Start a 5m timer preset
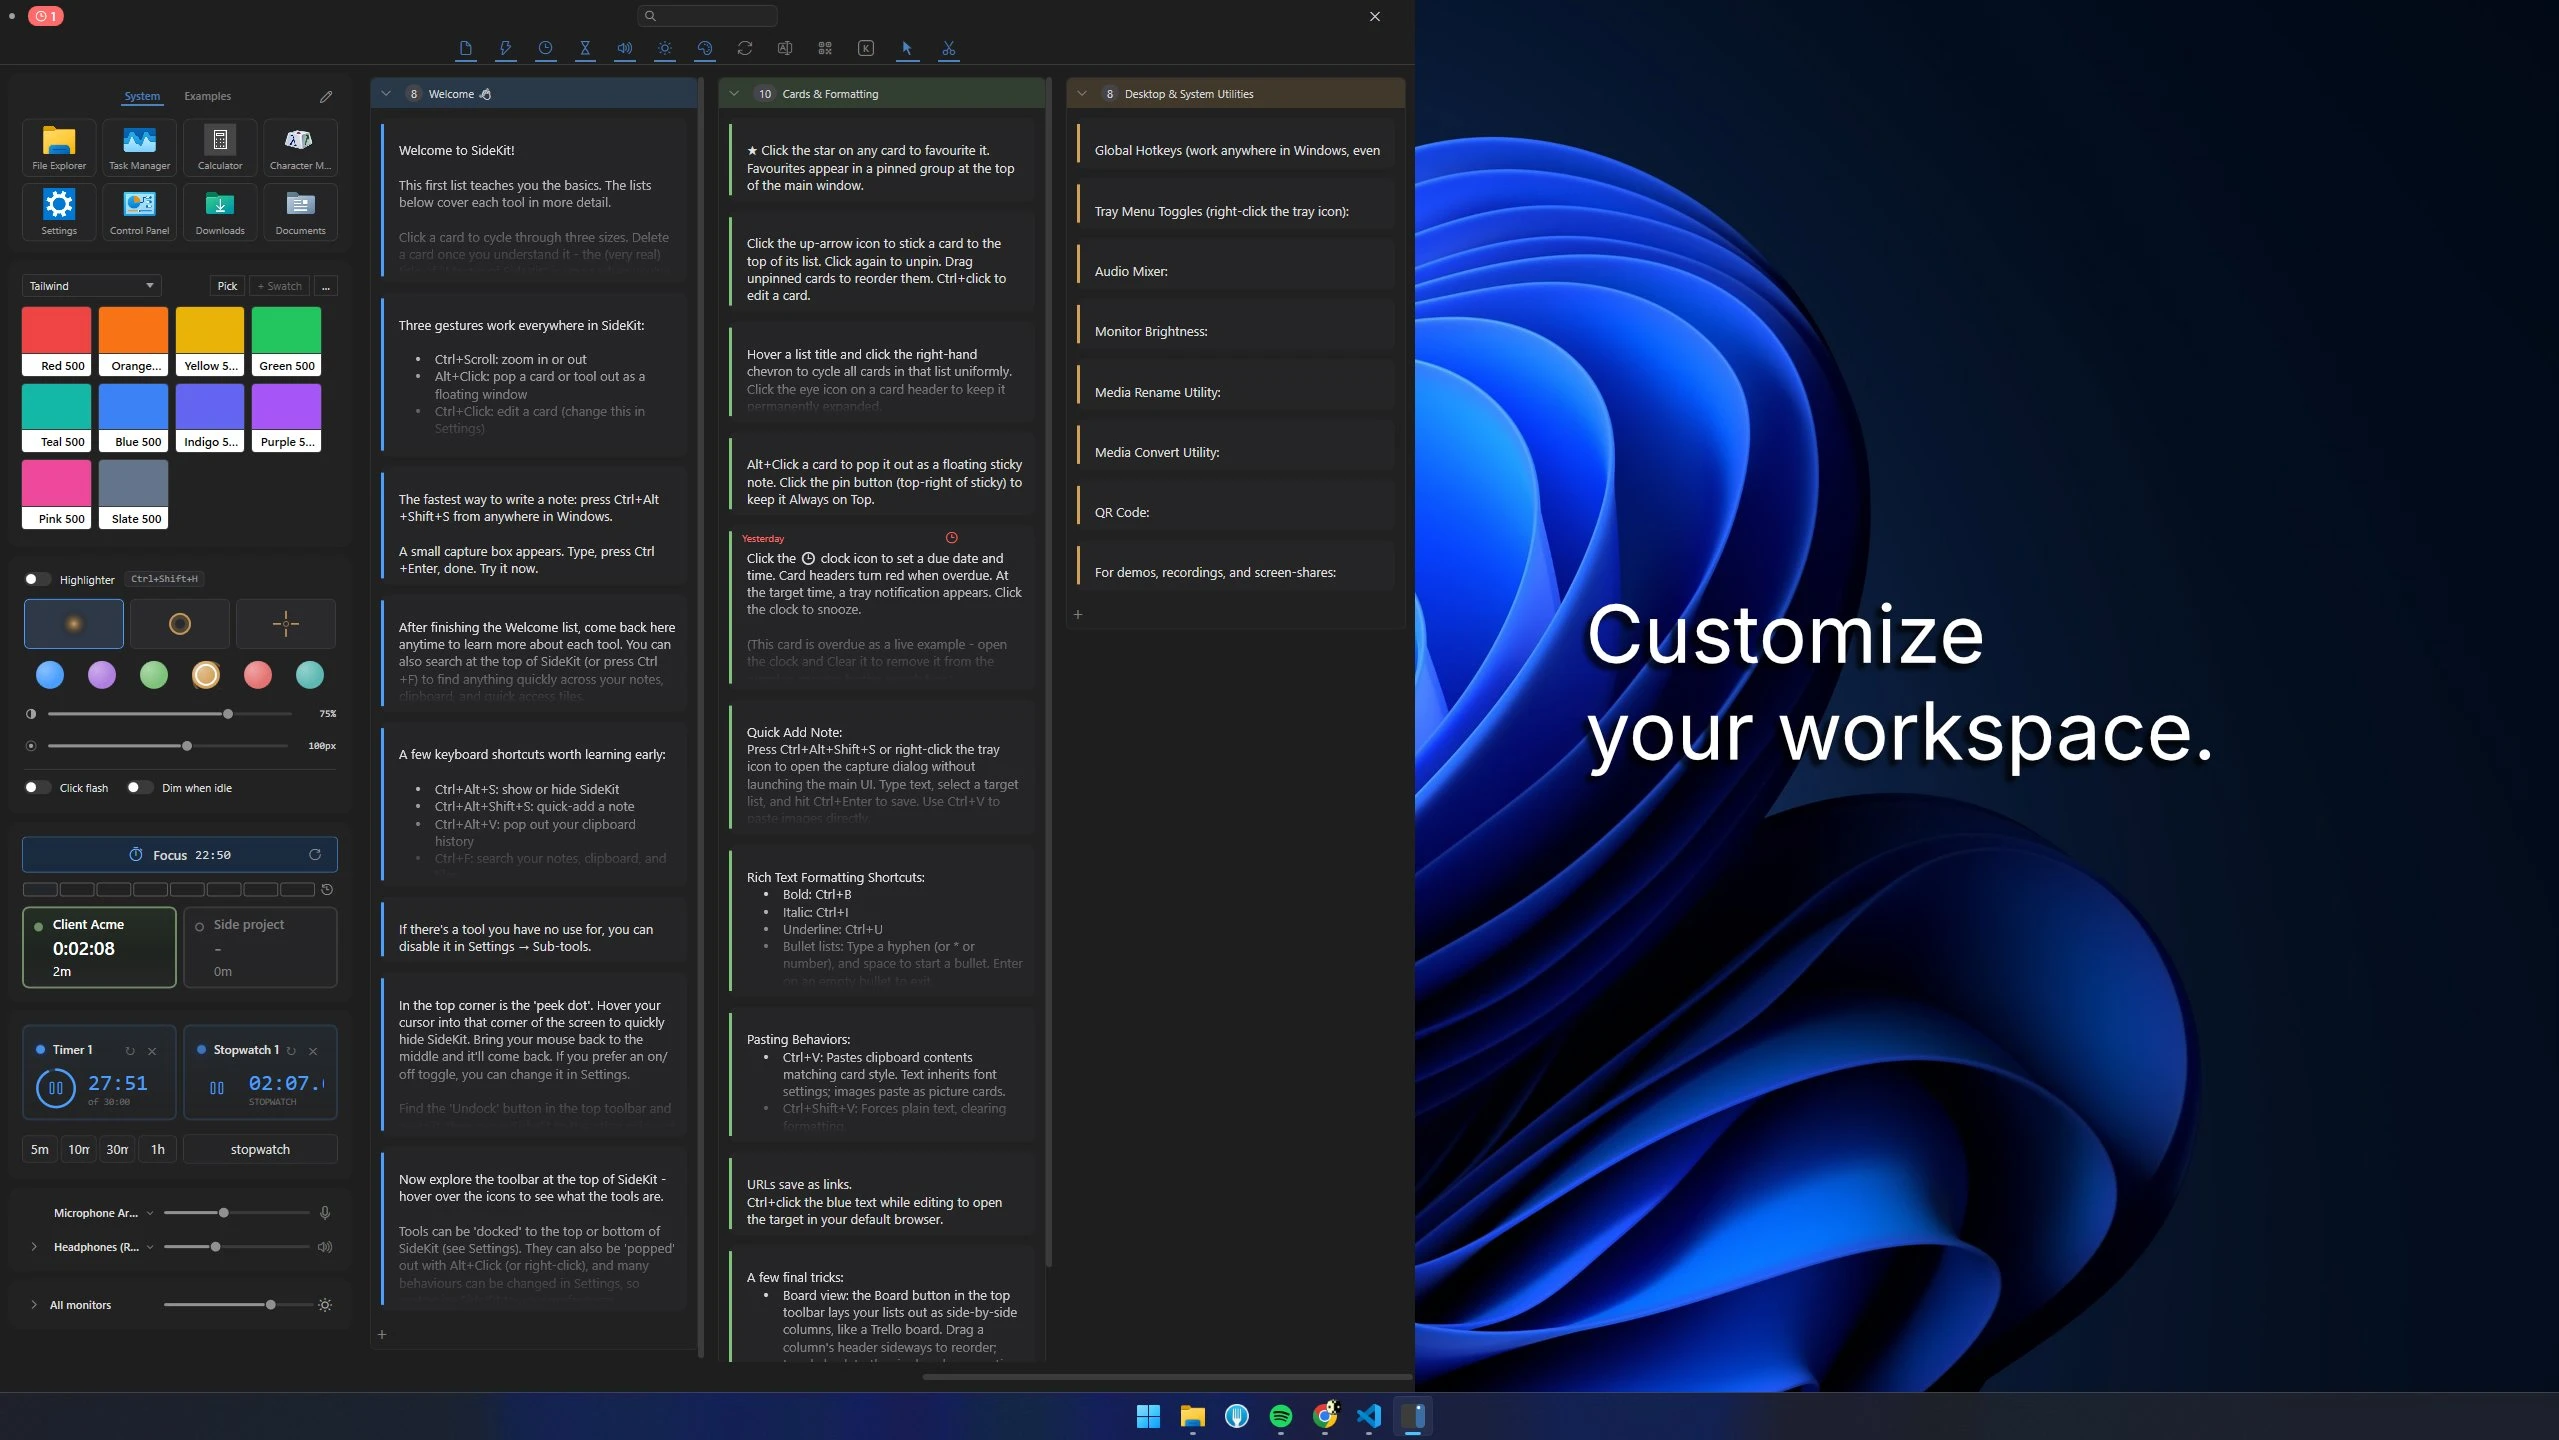The height and width of the screenshot is (1440, 2559). tap(40, 1150)
